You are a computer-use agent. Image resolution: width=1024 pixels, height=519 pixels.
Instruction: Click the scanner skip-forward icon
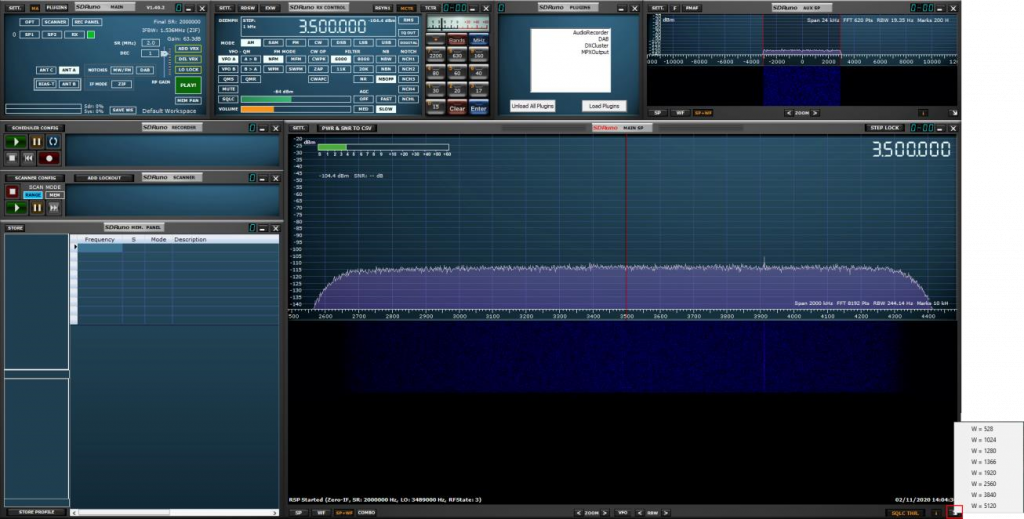click(52, 207)
